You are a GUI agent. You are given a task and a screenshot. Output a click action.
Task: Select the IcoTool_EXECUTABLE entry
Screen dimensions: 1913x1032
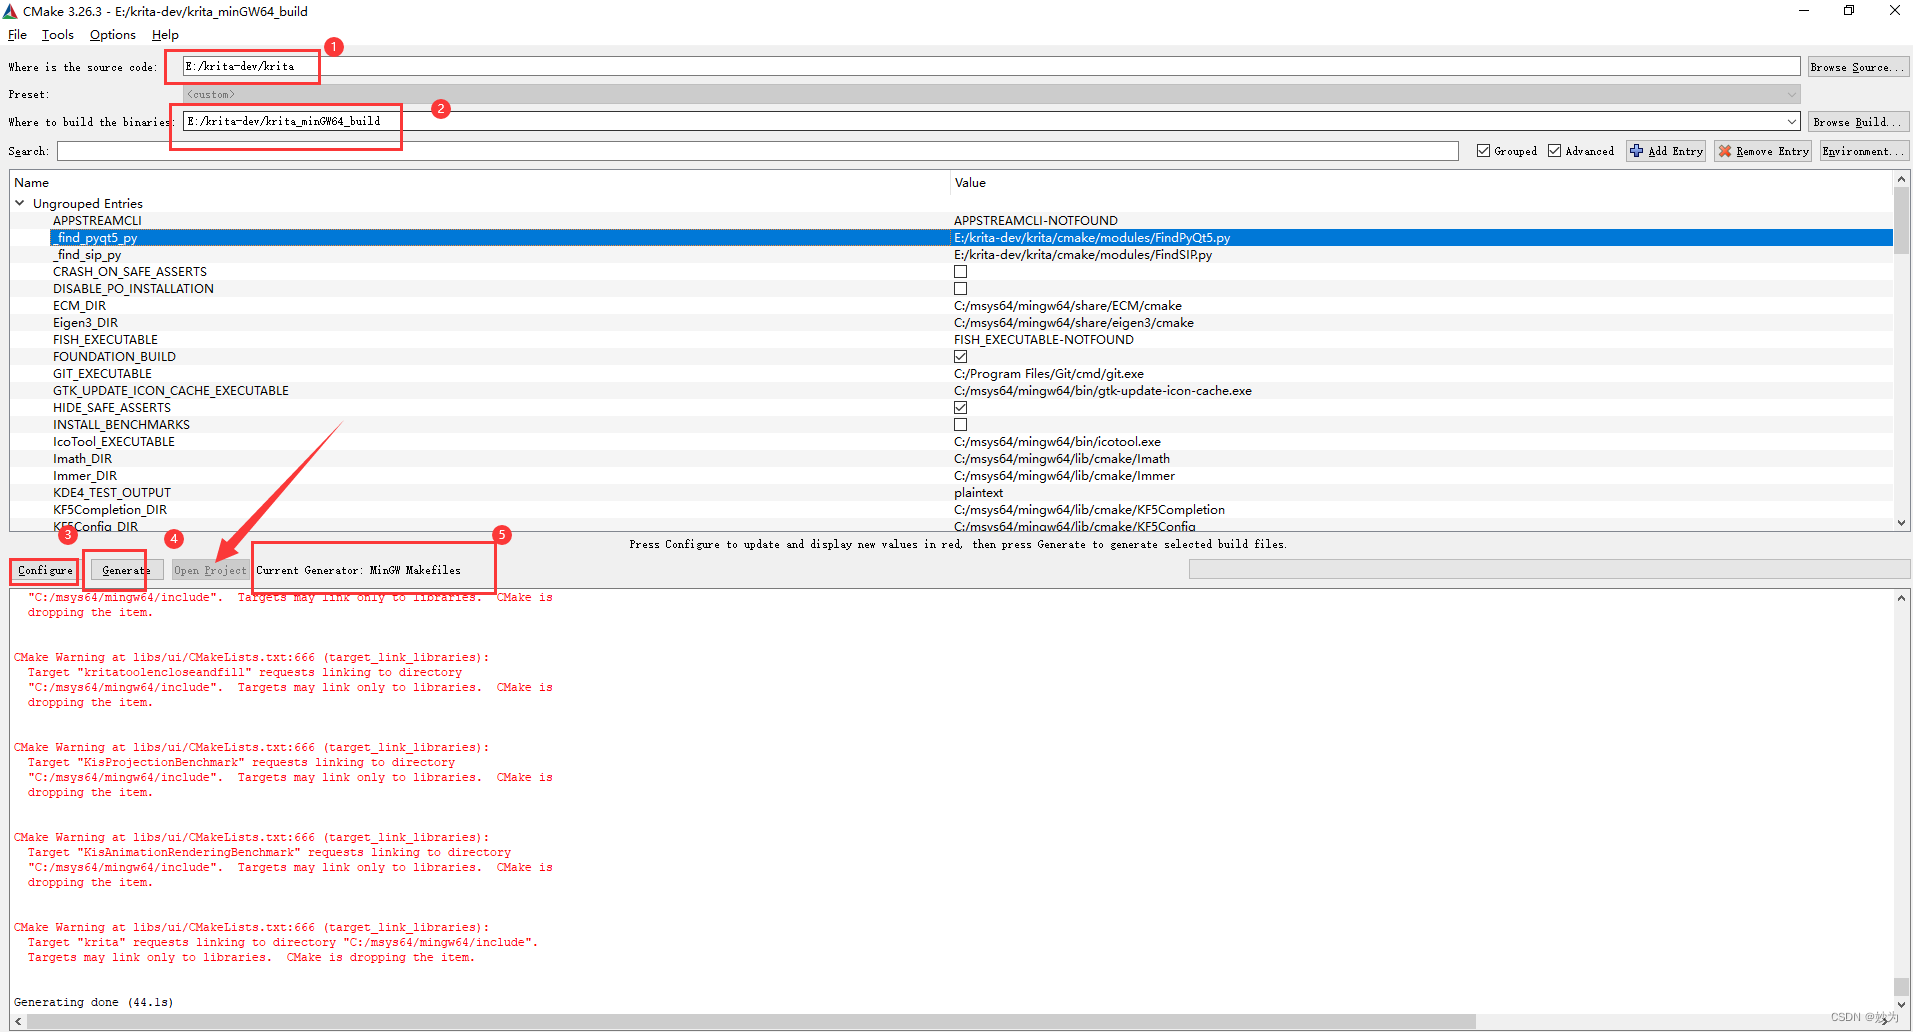(114, 442)
